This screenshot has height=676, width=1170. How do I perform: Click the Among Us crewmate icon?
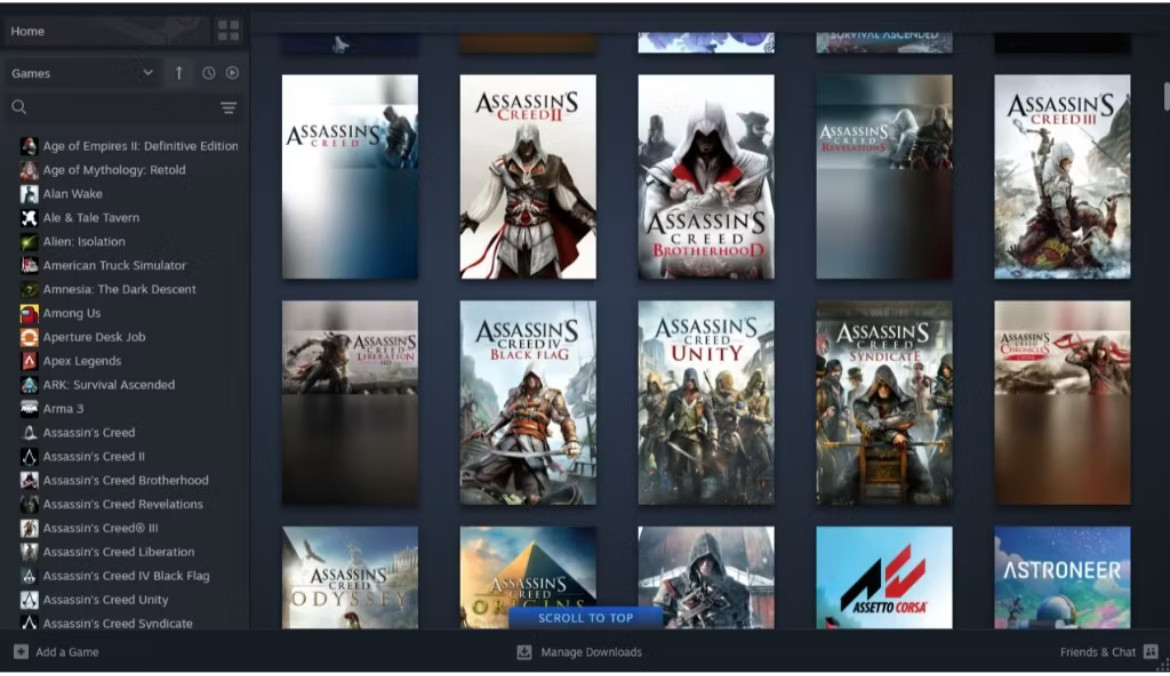(x=29, y=313)
